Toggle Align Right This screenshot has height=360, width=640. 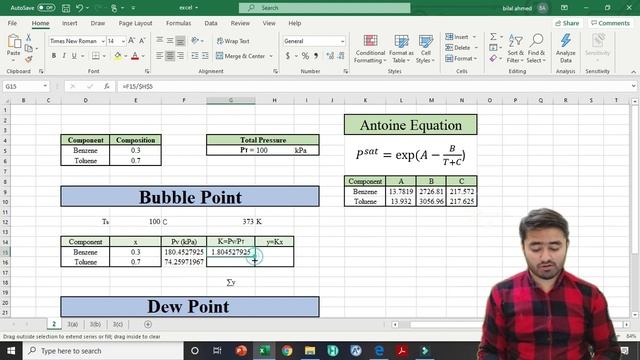click(x=180, y=56)
